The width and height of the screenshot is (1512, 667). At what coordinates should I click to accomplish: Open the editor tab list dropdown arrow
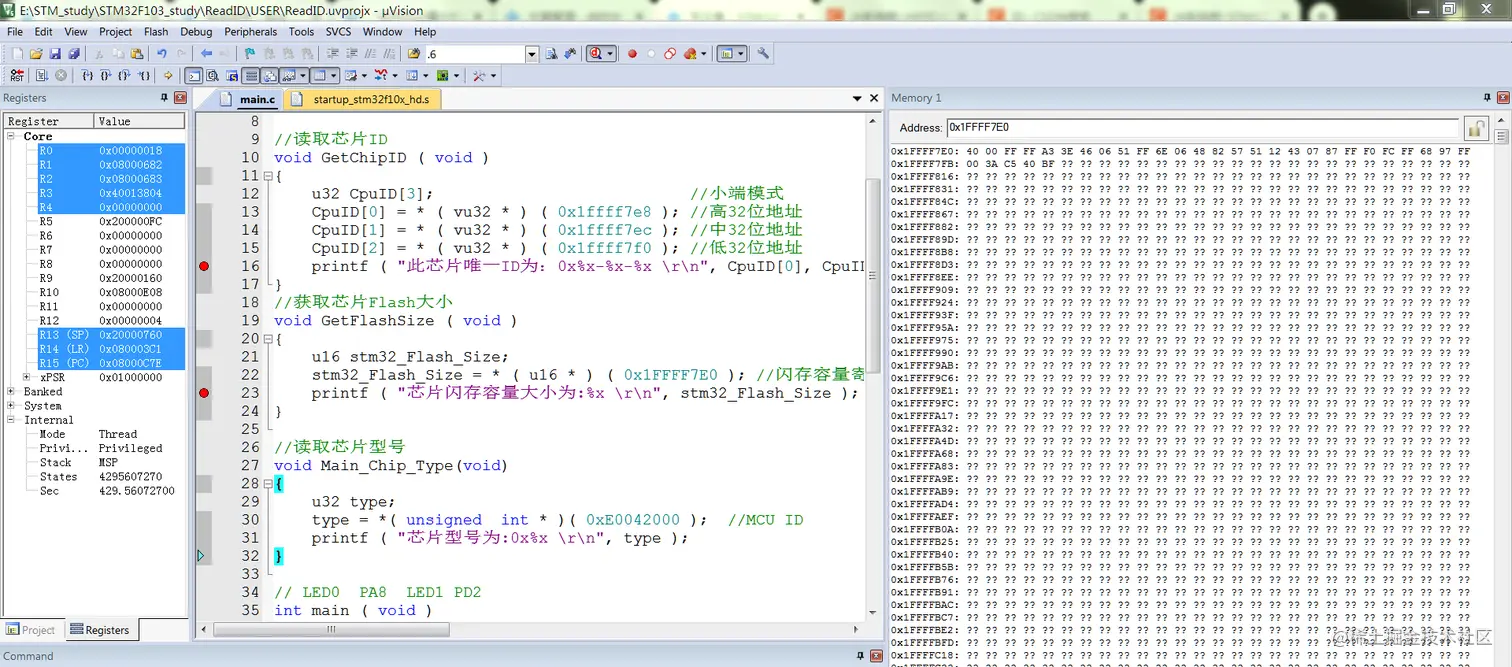pyautogui.click(x=857, y=99)
